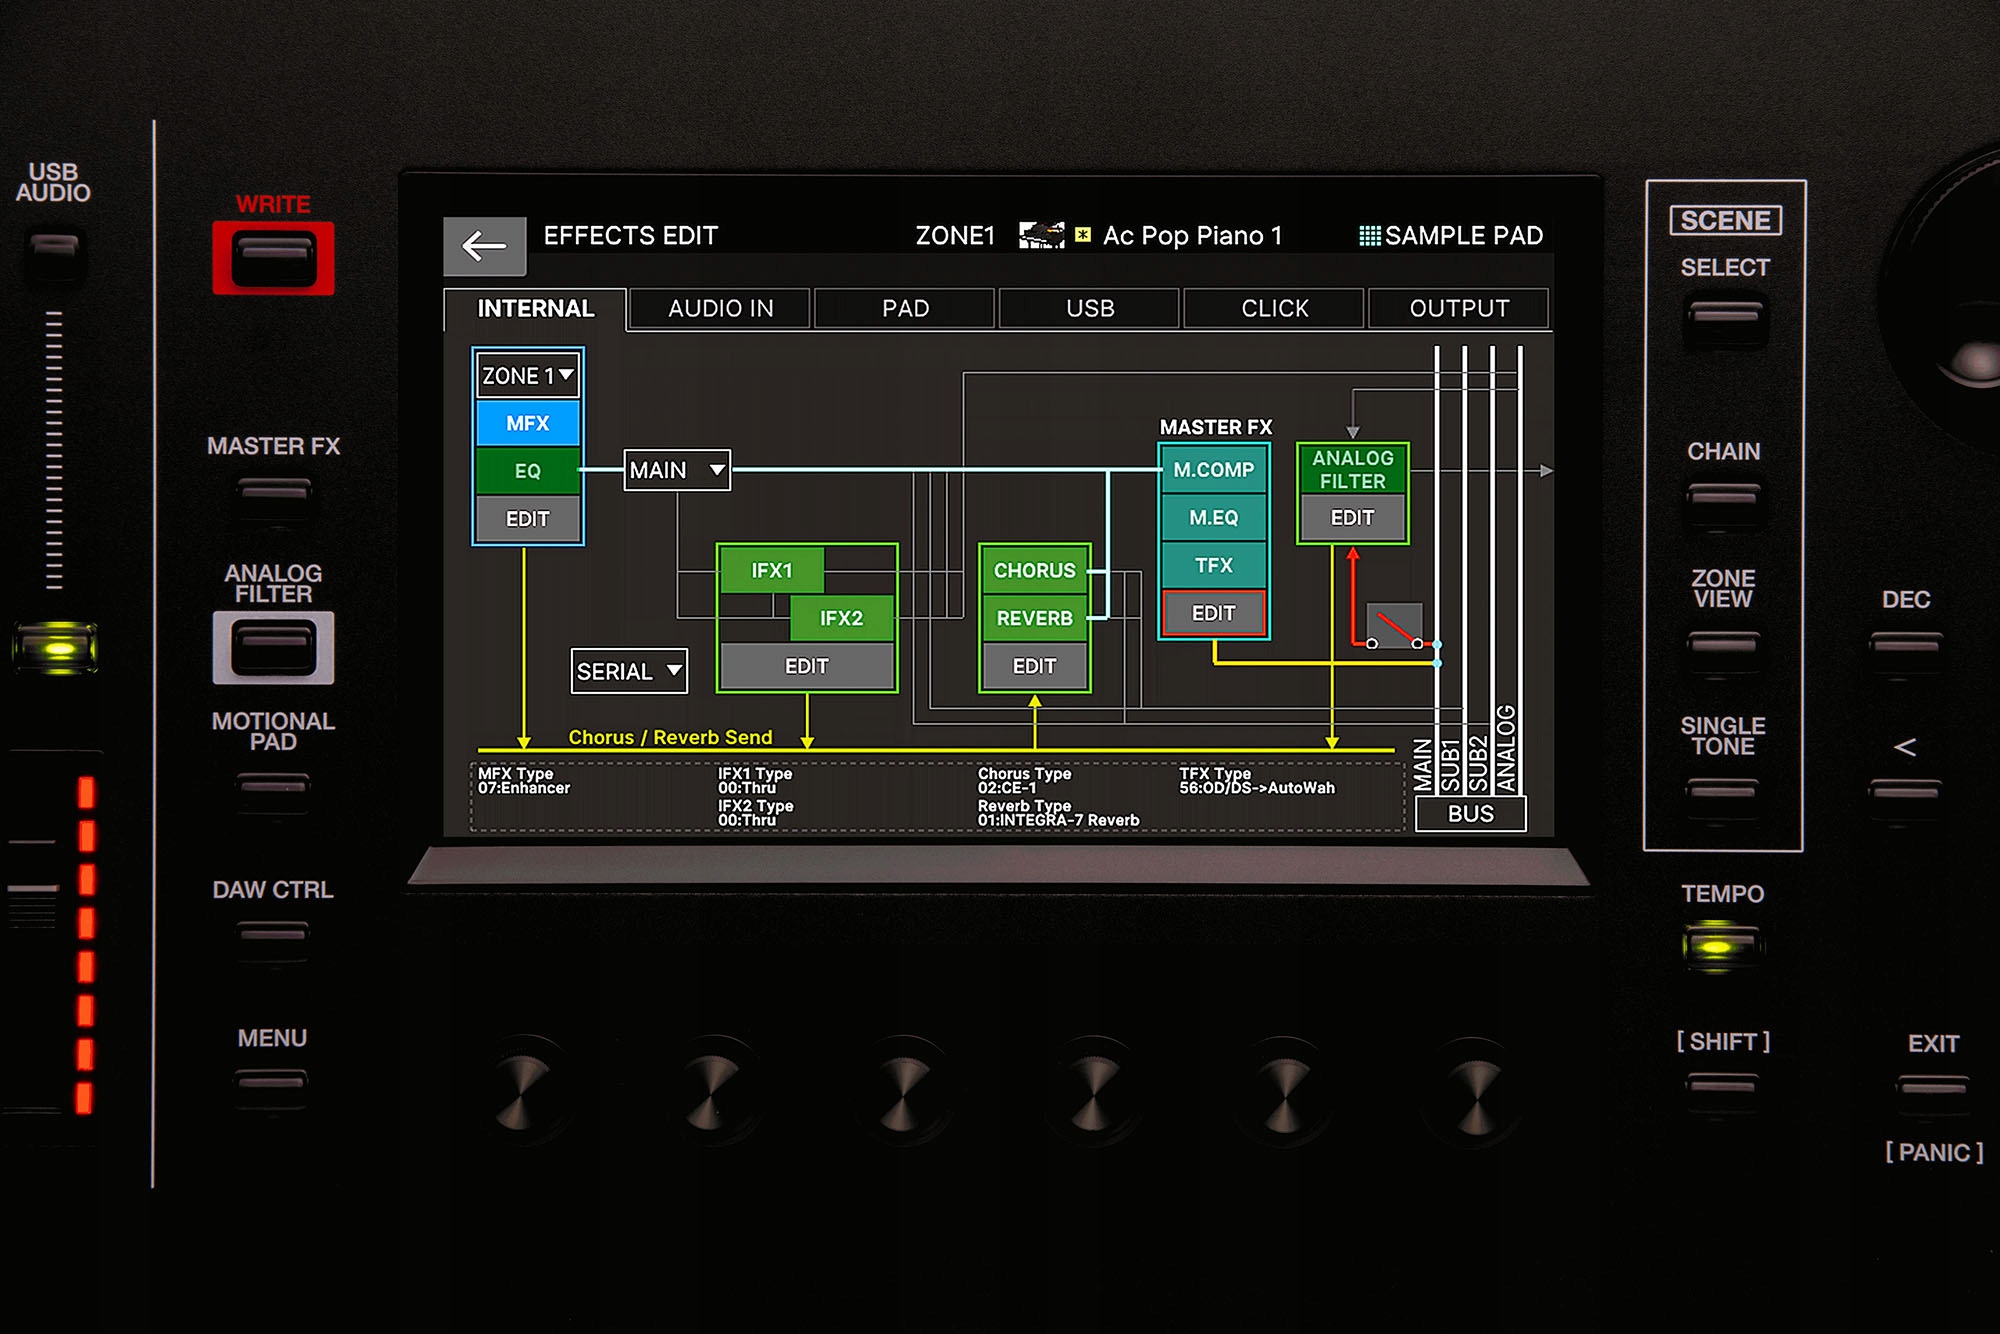The width and height of the screenshot is (2000, 1334).
Task: Select the M.COMP master compressor block
Action: 1213,469
